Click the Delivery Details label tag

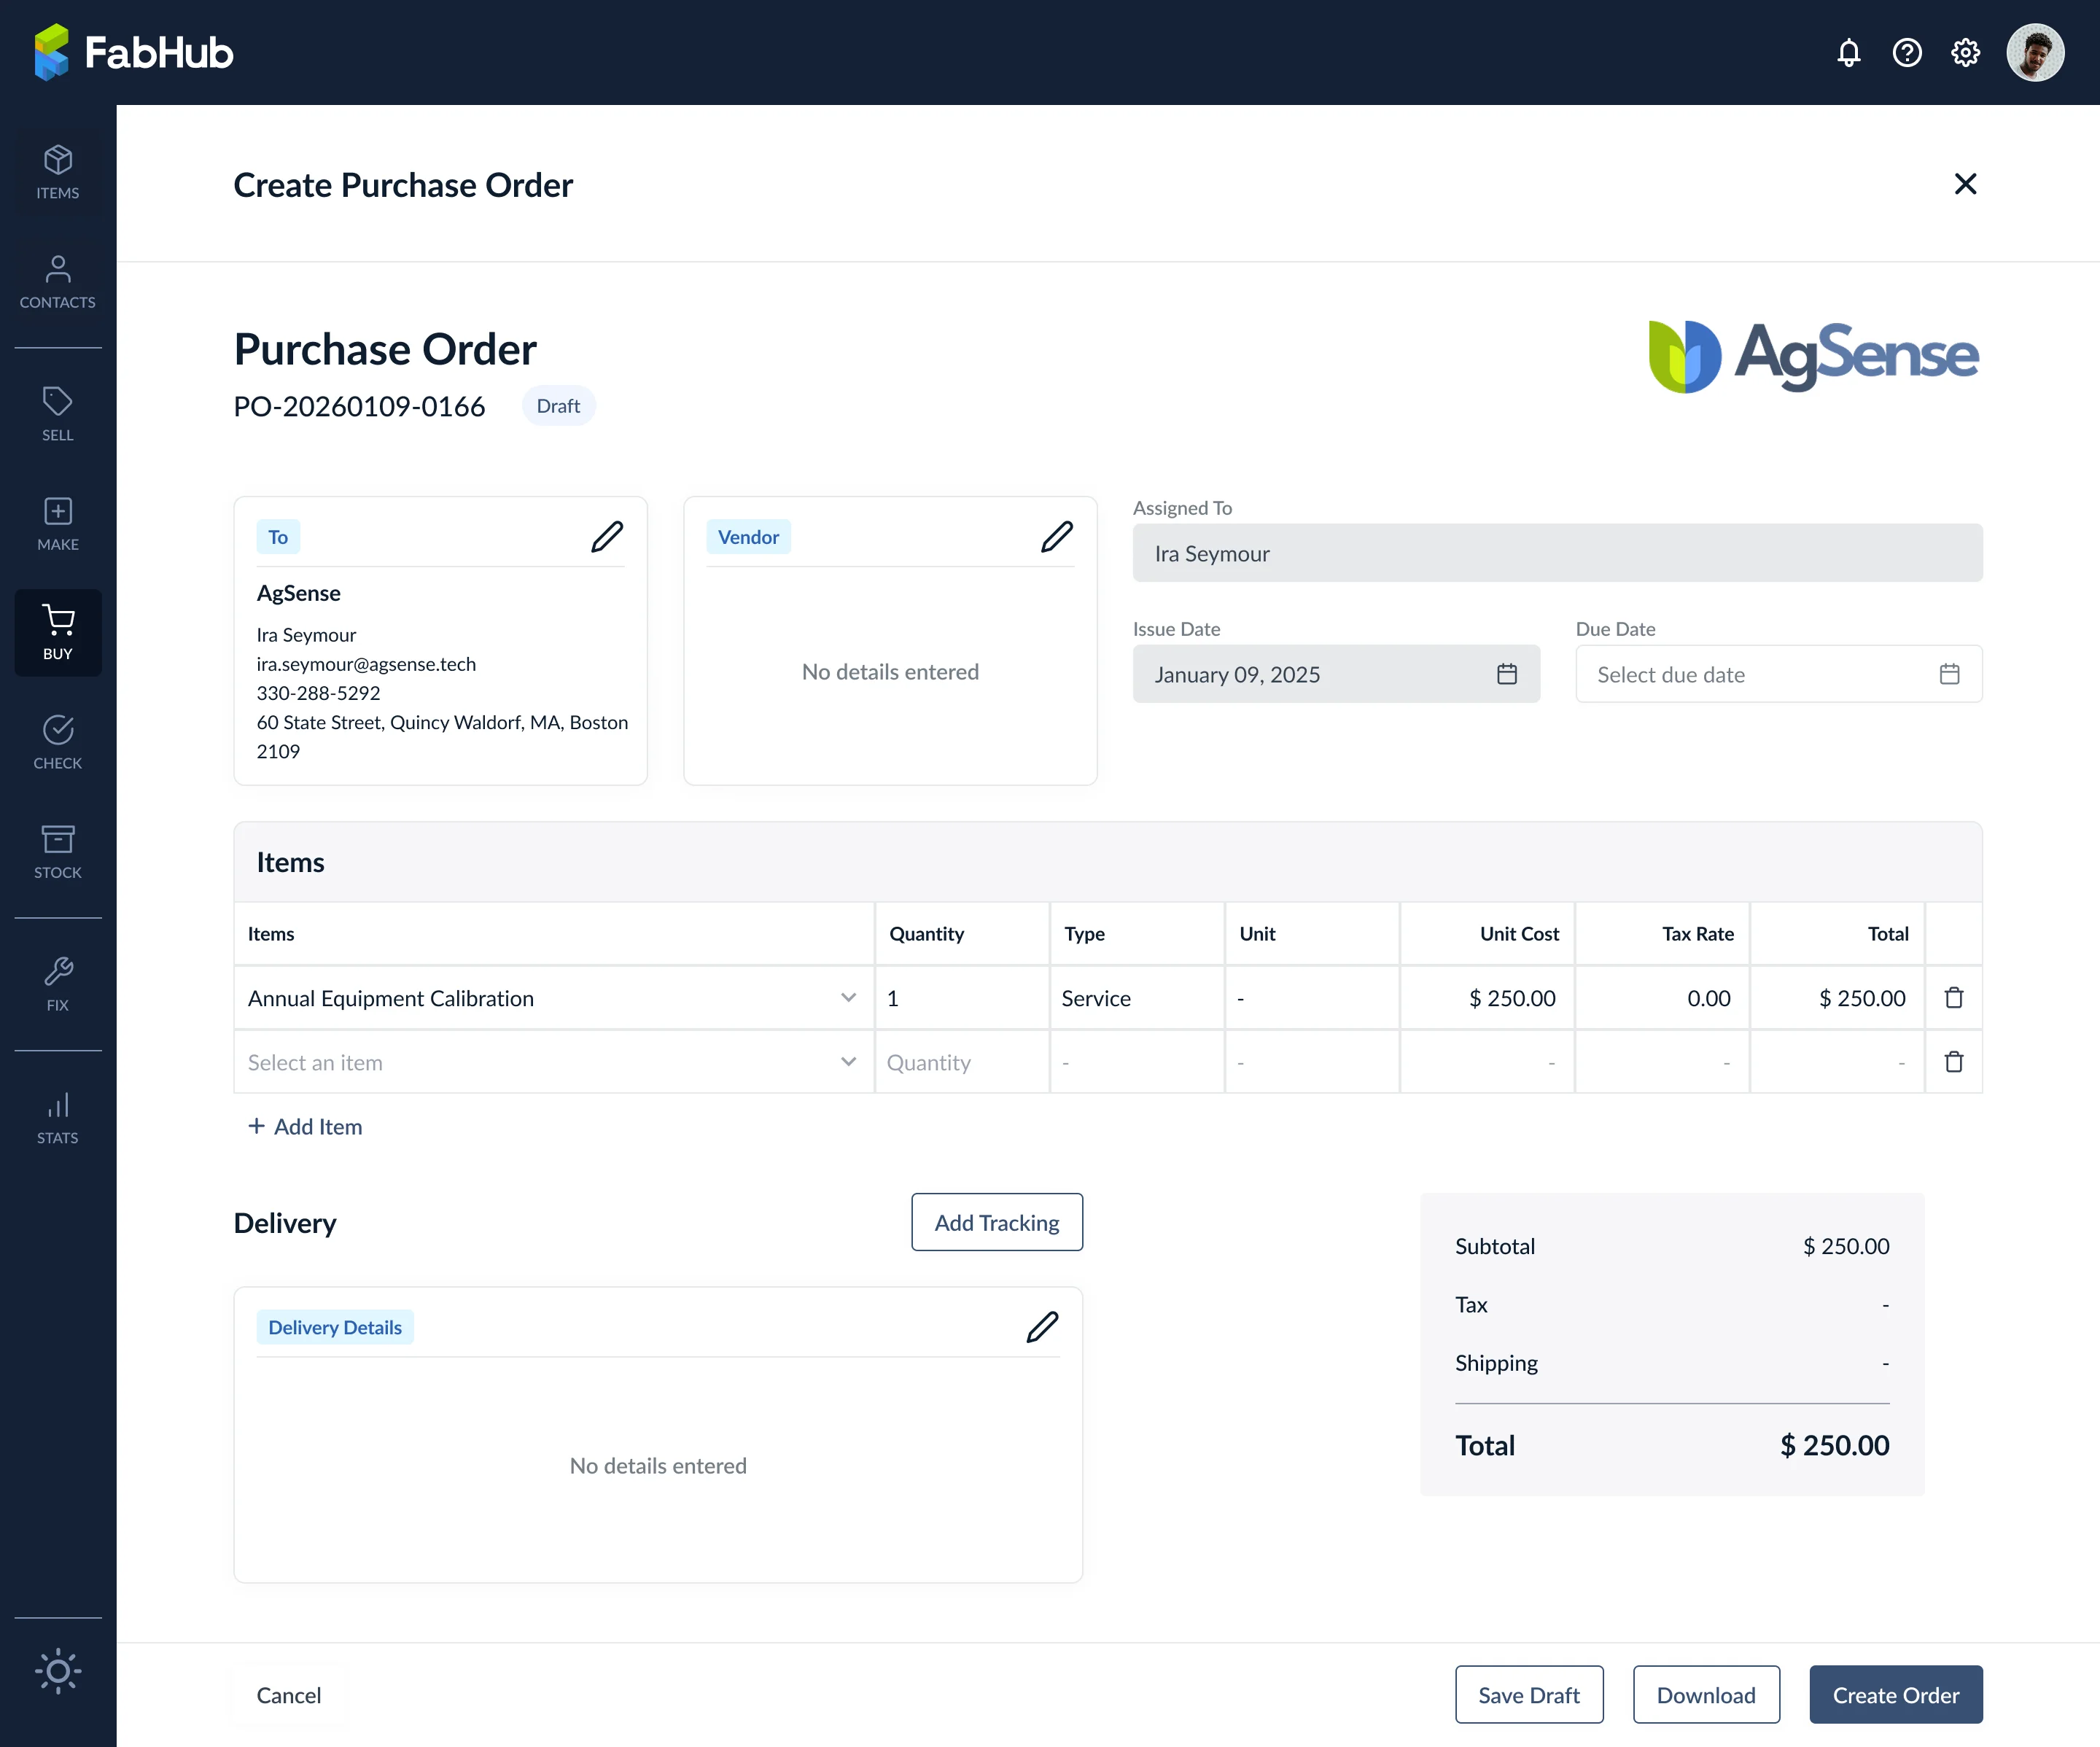[x=335, y=1327]
